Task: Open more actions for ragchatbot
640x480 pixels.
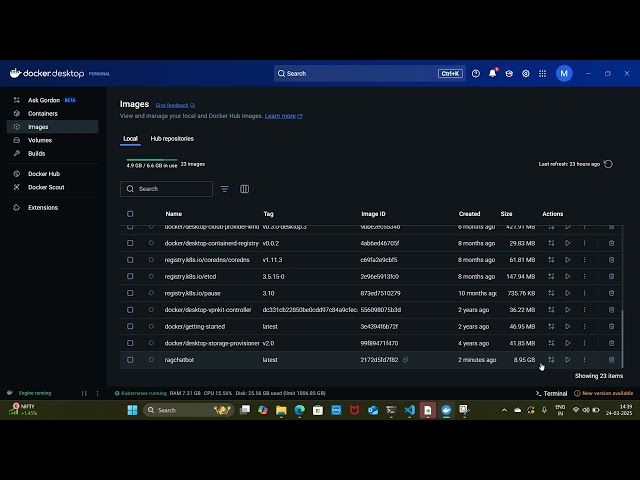Action: pos(584,360)
